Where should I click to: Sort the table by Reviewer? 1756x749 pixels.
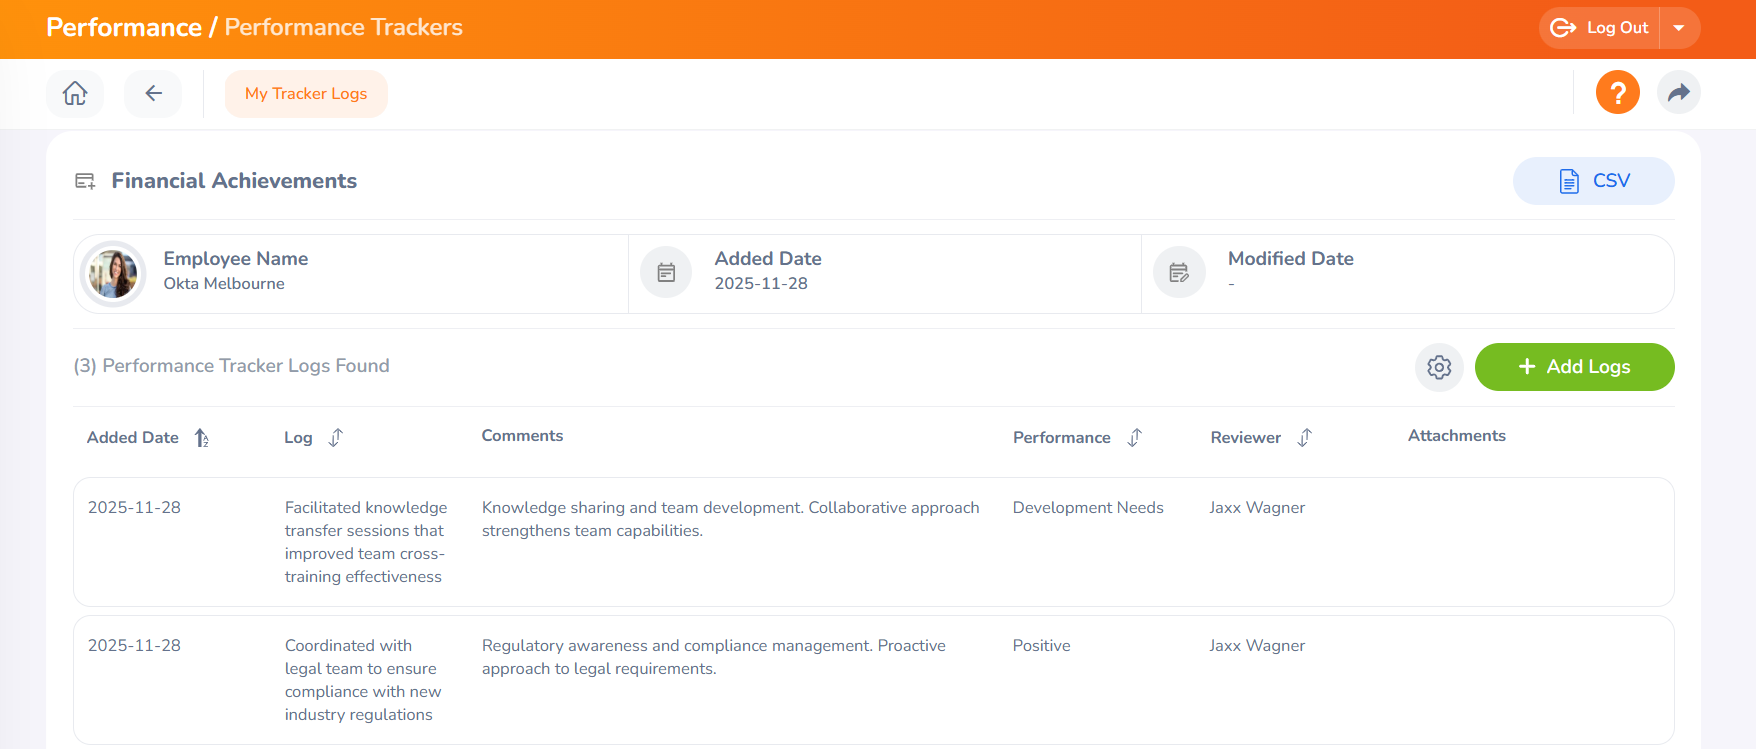(x=1304, y=438)
